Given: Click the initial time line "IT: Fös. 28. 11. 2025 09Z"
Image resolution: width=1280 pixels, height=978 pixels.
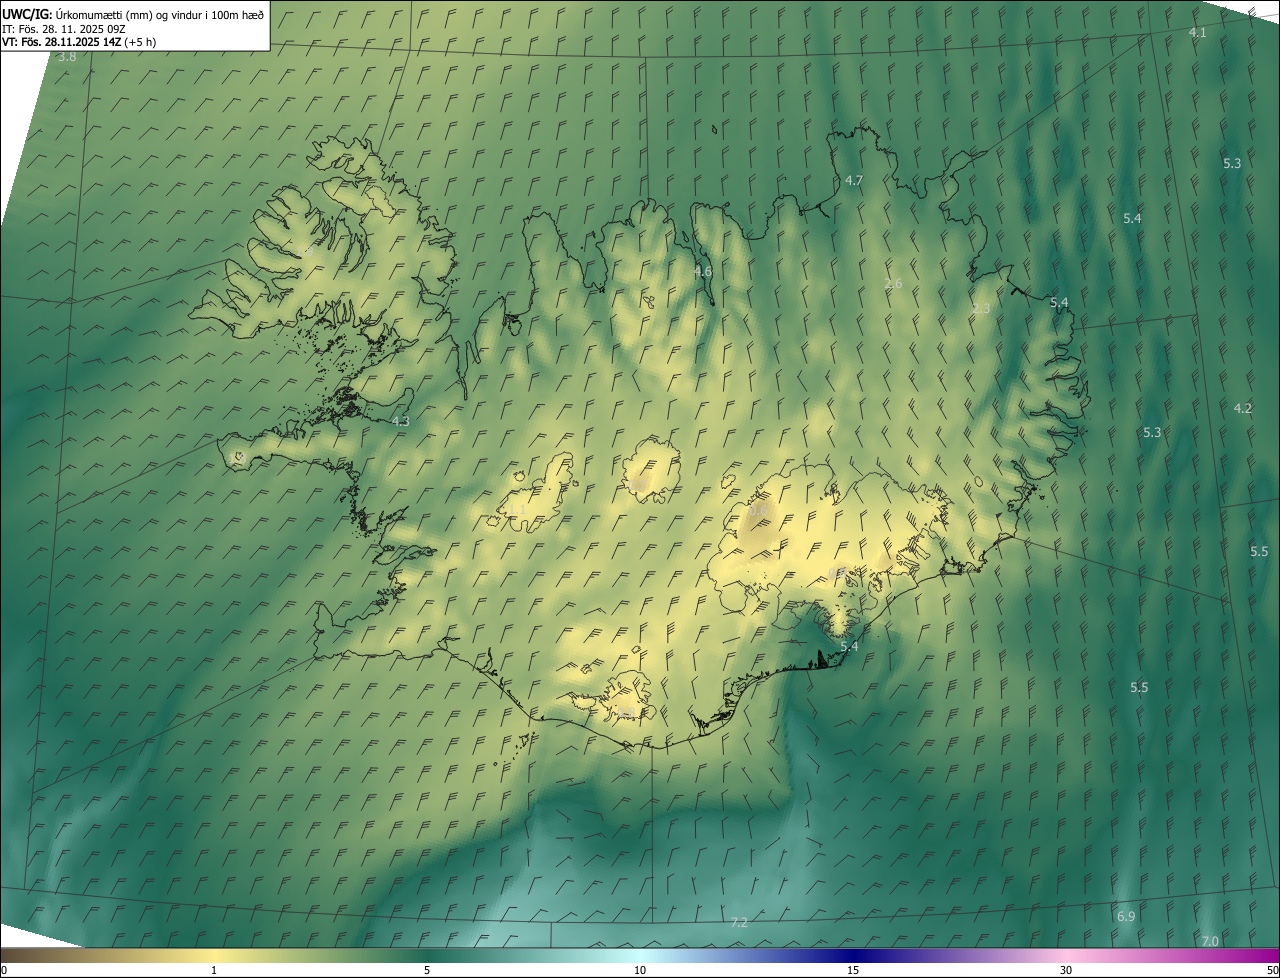Looking at the screenshot, I should [x=62, y=28].
